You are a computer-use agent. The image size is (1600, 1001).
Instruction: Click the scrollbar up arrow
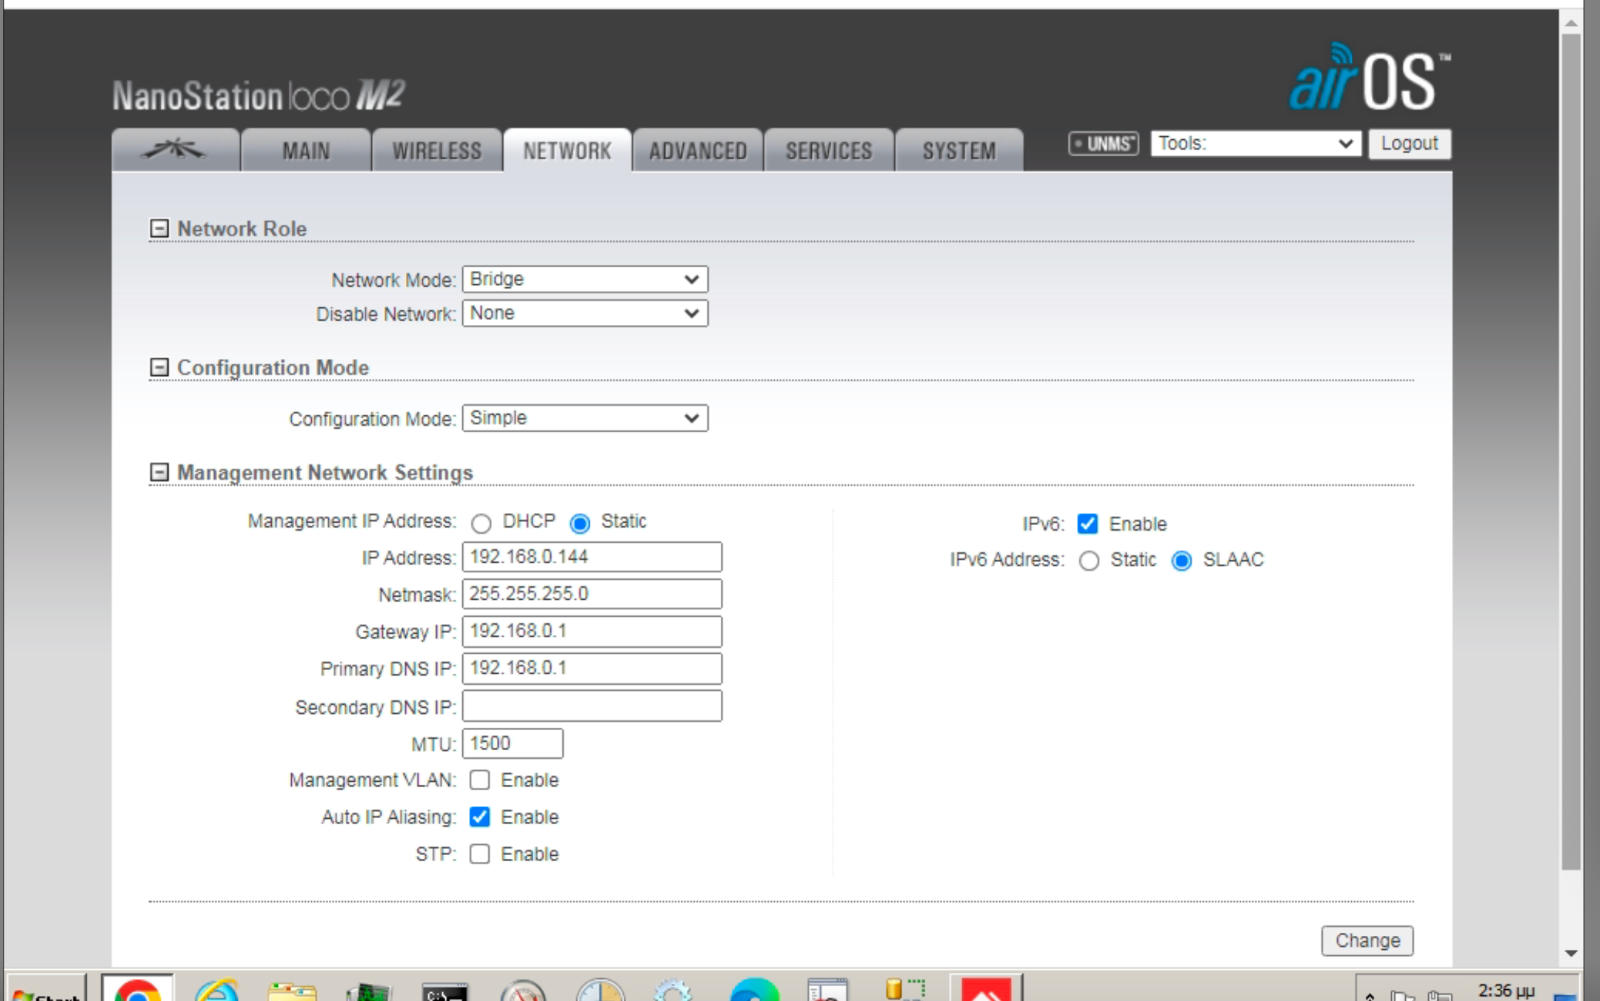click(x=1571, y=22)
